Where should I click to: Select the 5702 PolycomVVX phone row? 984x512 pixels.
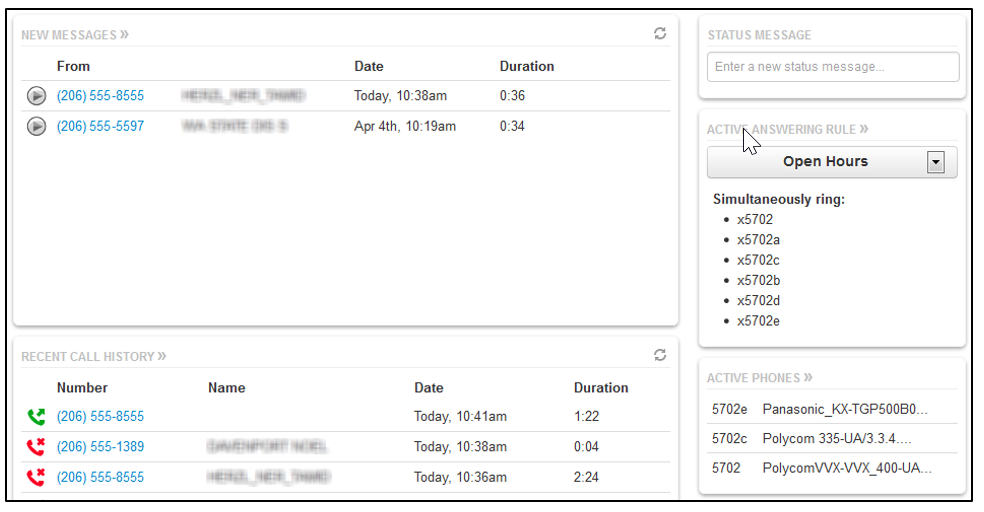[x=832, y=468]
